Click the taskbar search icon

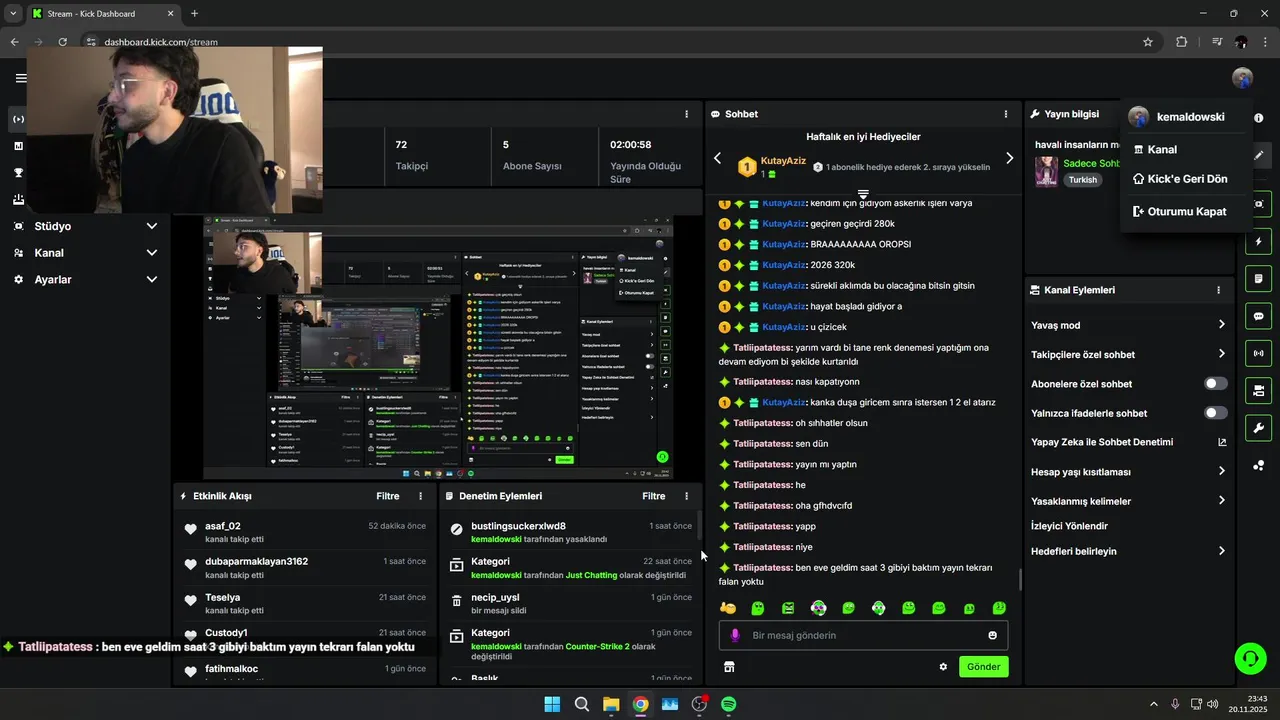point(582,704)
